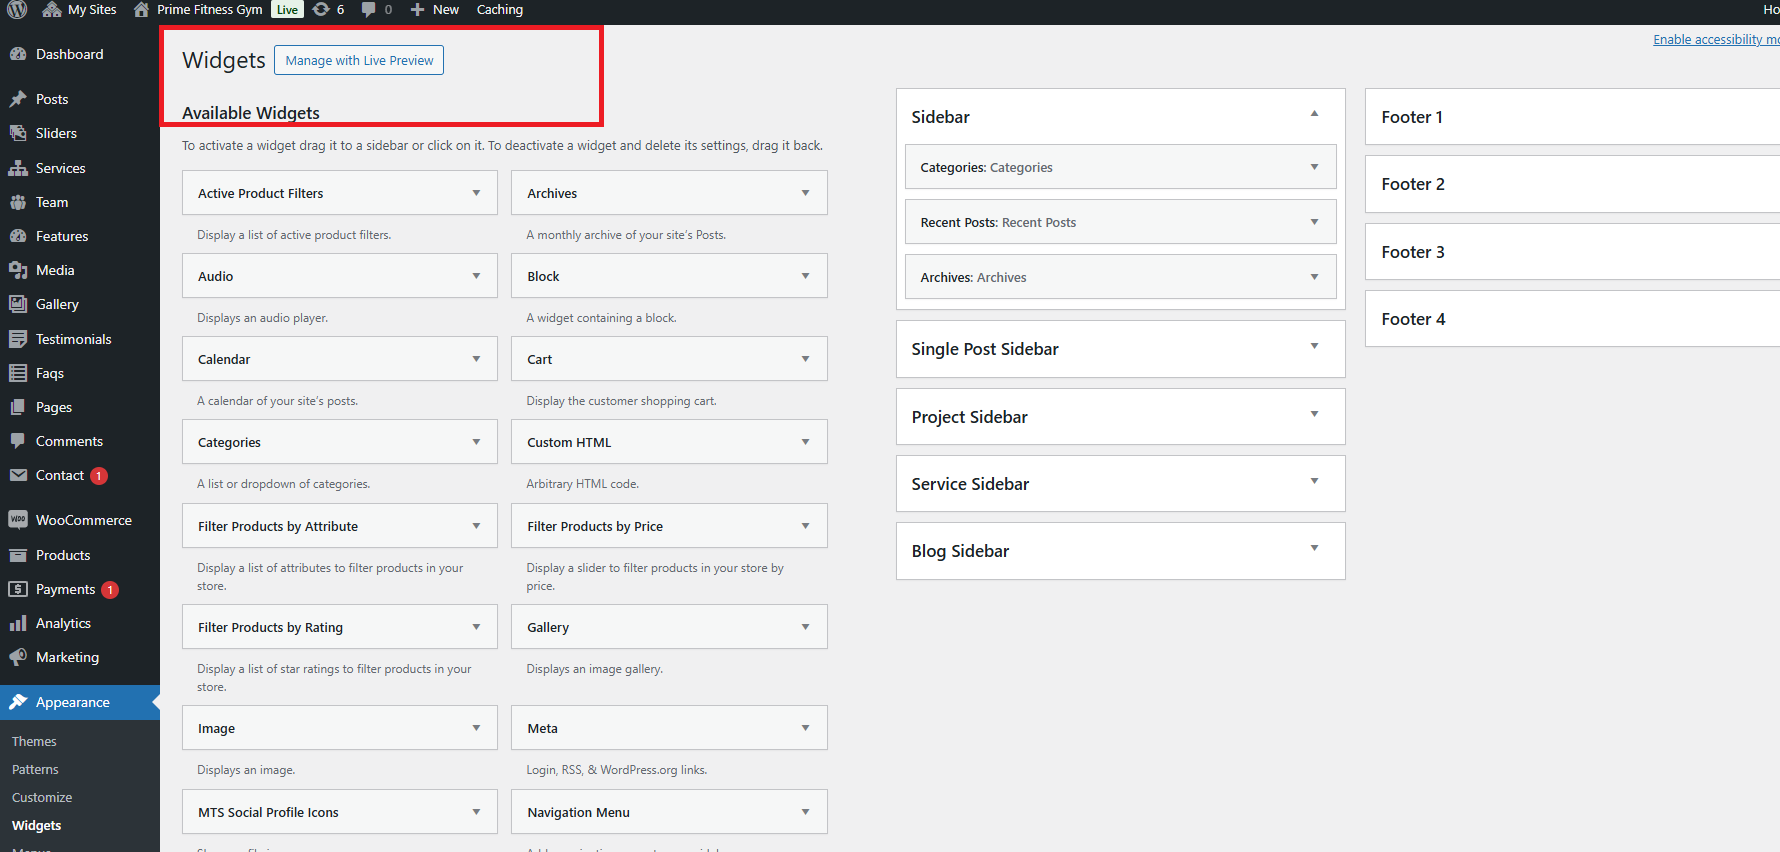Open the updates icon showing 6
The height and width of the screenshot is (852, 1780).
click(321, 10)
